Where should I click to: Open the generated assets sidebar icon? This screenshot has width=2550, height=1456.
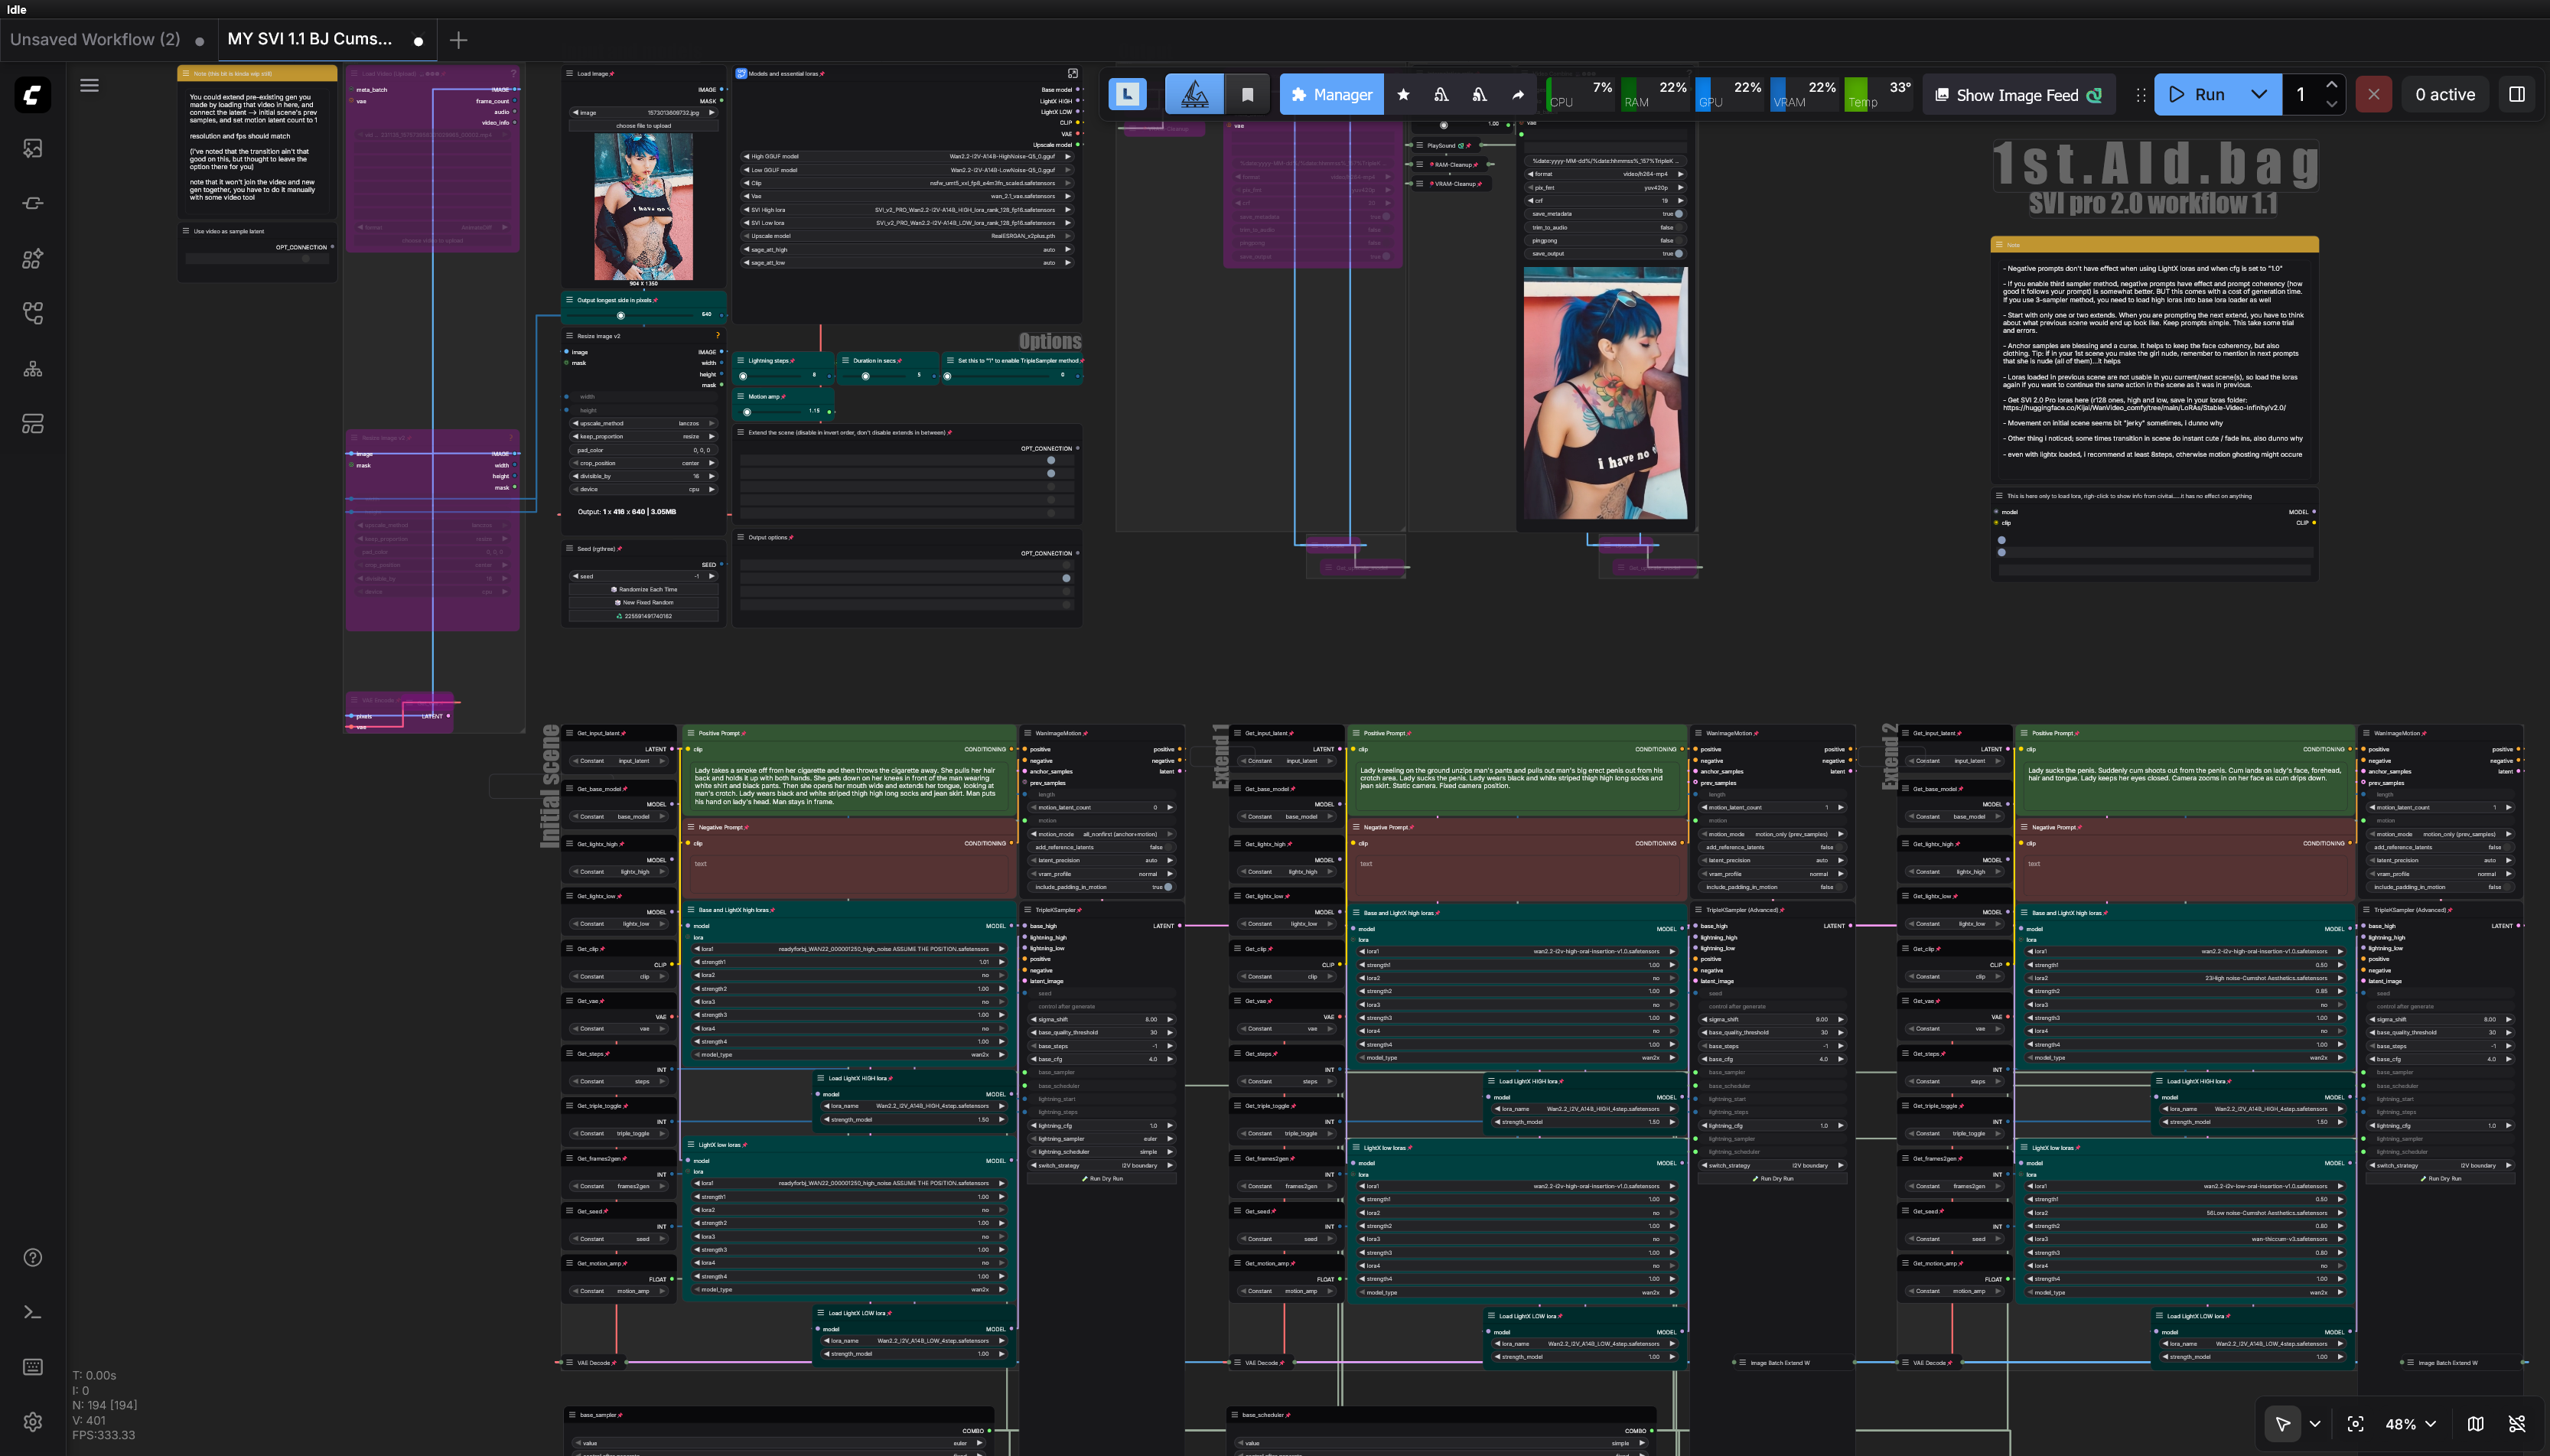[33, 149]
